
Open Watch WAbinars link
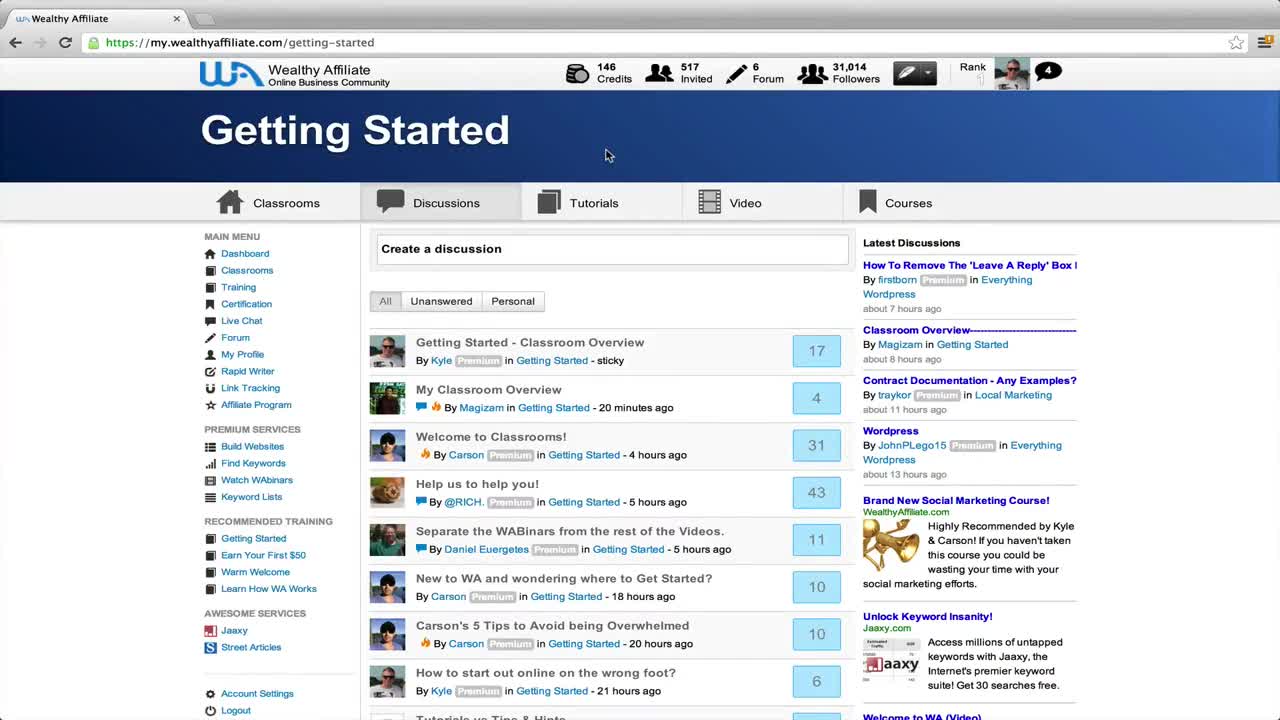pos(256,480)
